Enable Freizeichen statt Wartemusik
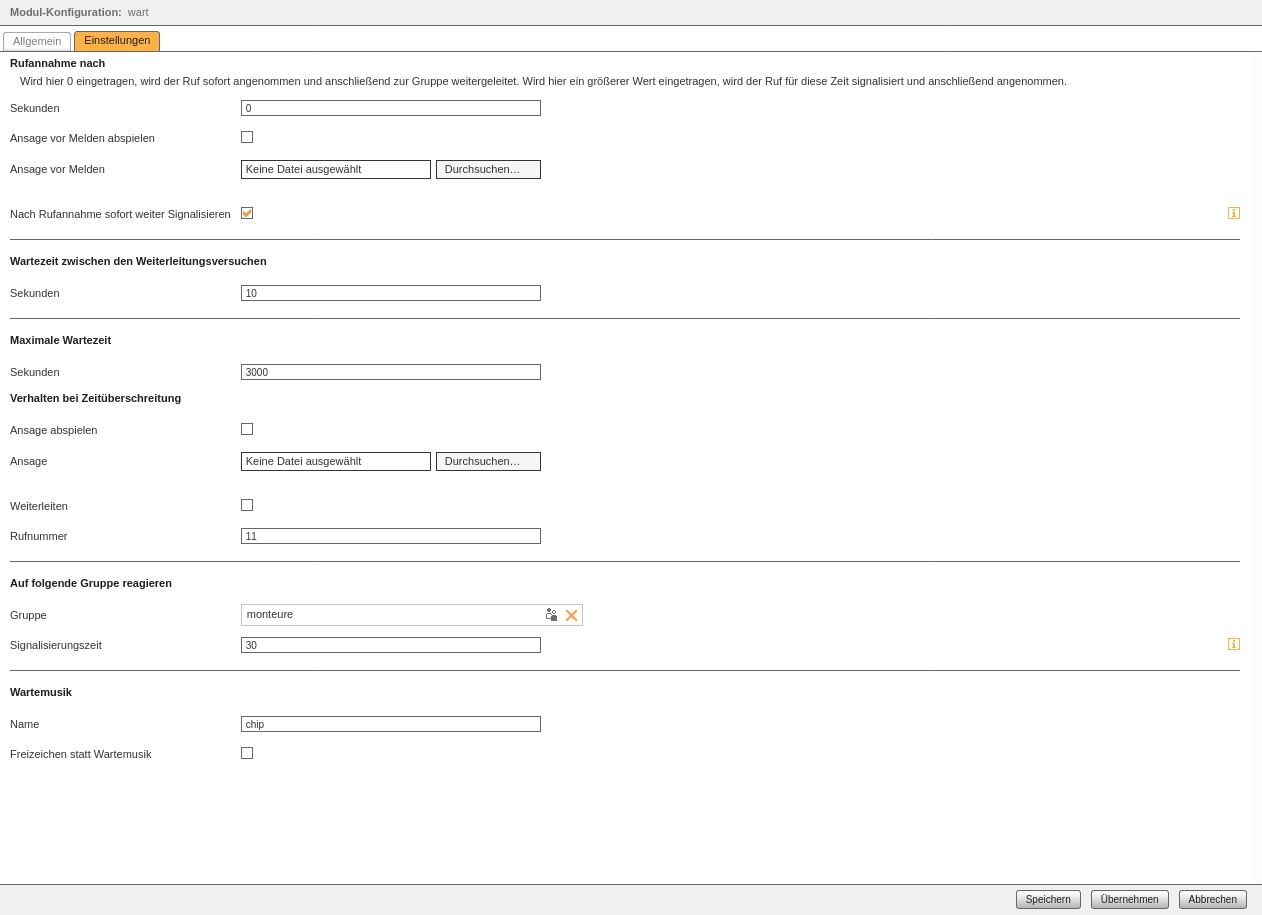1262x915 pixels. (x=246, y=752)
